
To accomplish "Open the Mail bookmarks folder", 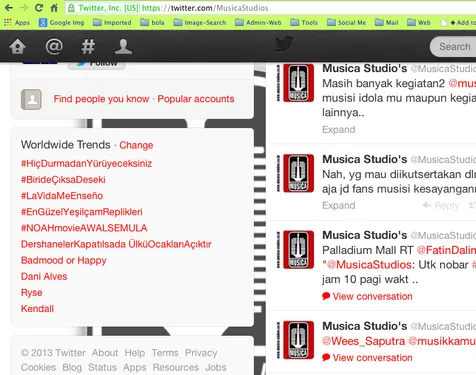I will tap(386, 22).
